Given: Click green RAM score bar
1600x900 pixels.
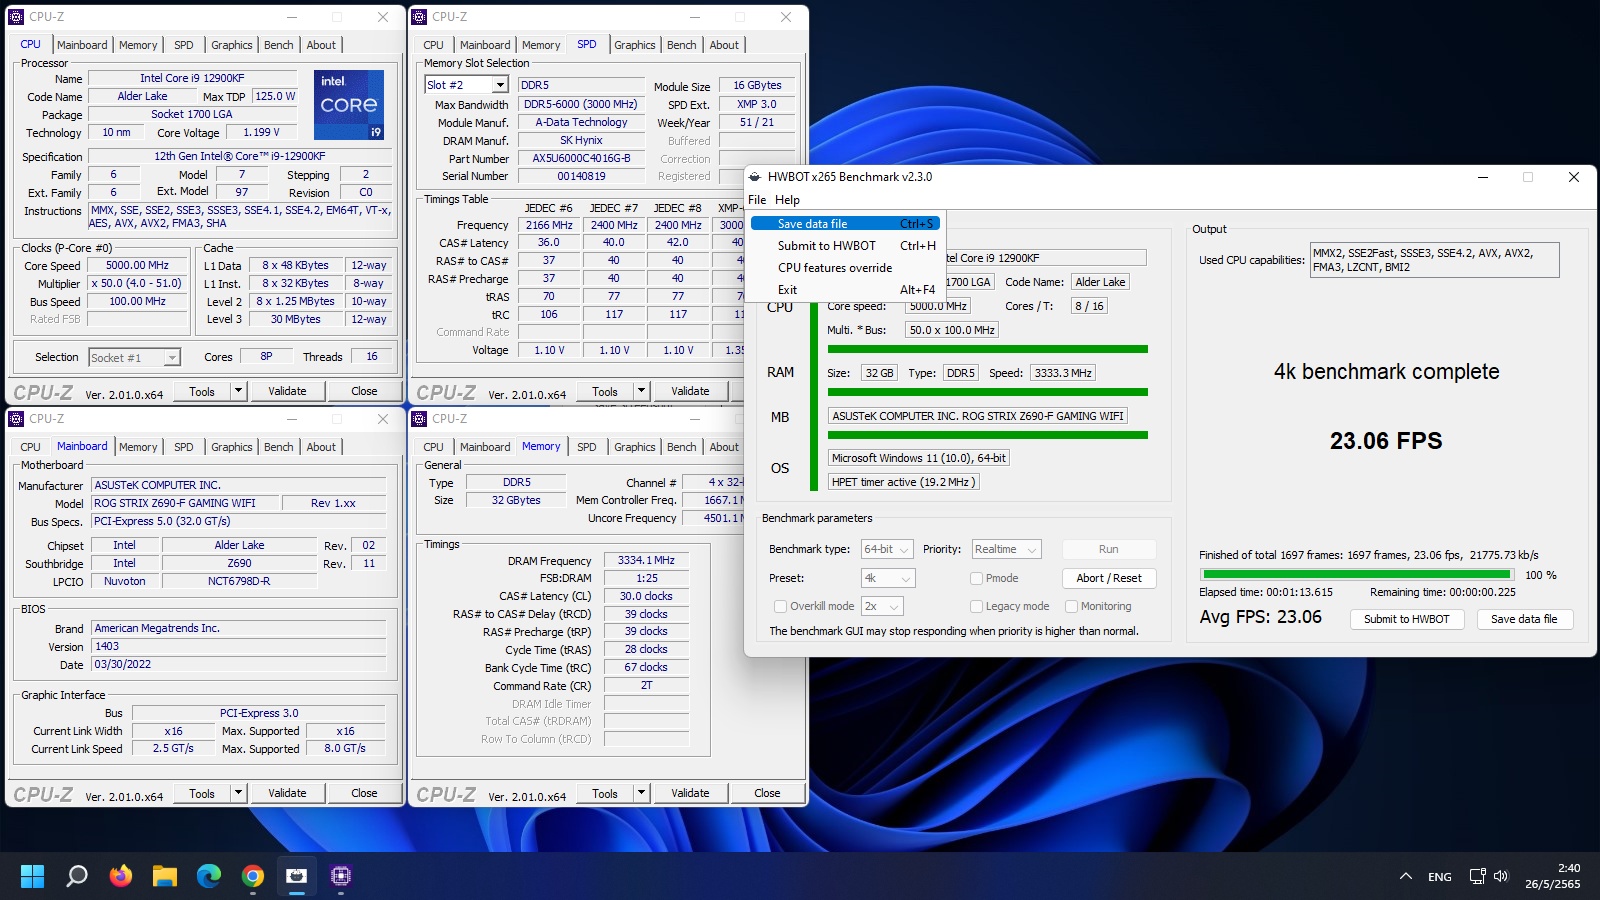Looking at the screenshot, I should coord(988,392).
